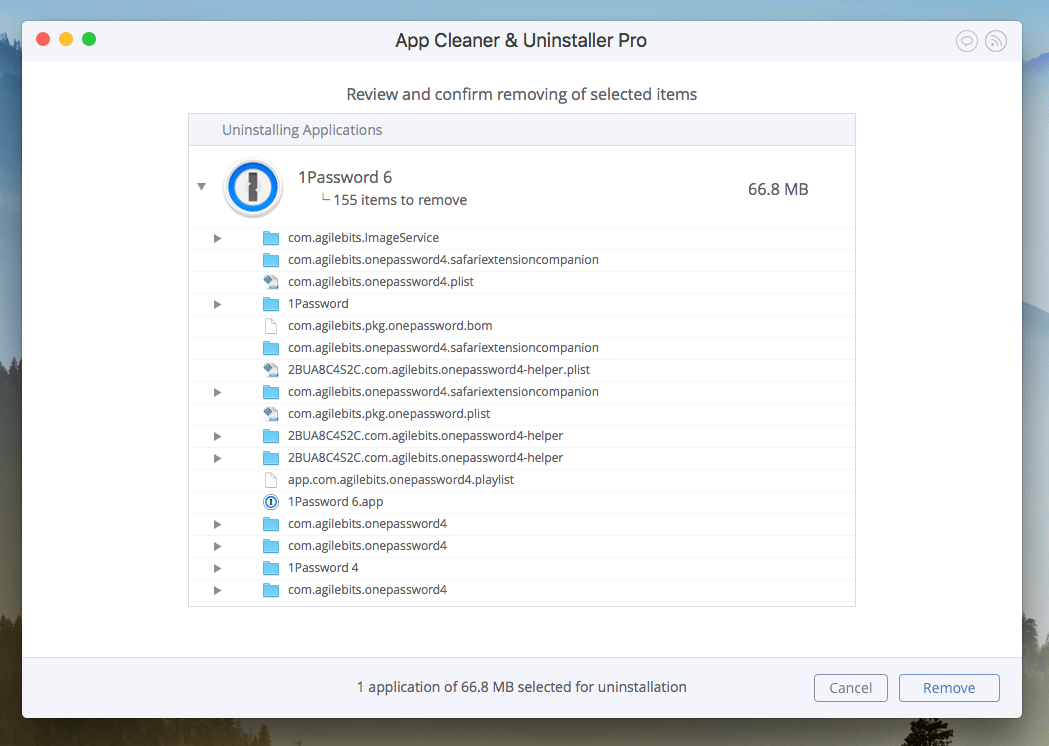This screenshot has height=746, width=1049.
Task: Select the 1Password 6.app file name
Action: pos(336,502)
